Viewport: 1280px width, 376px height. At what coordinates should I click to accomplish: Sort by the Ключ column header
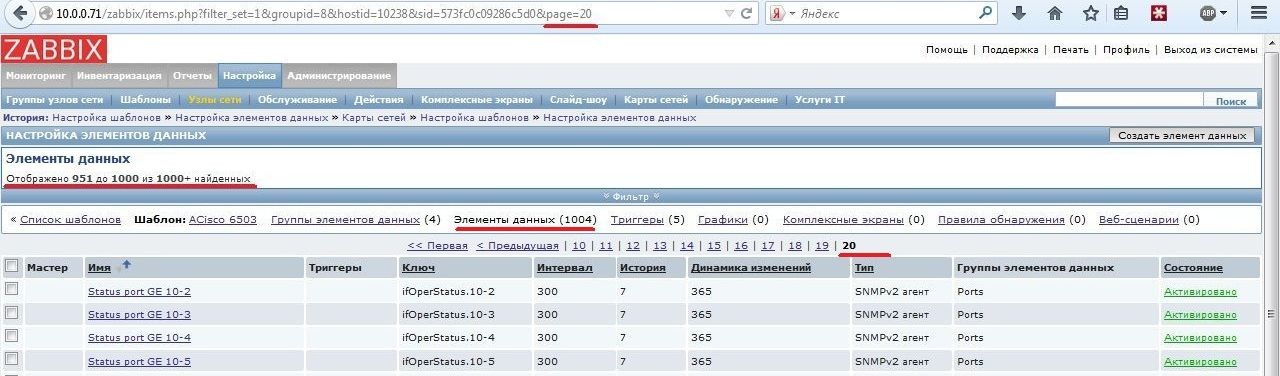(x=417, y=267)
